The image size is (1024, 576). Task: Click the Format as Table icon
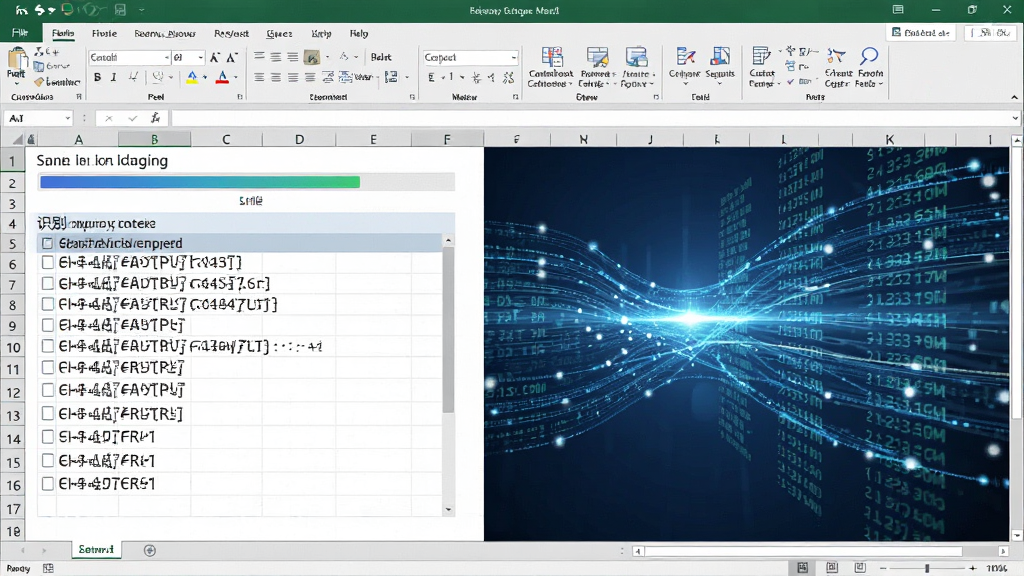tap(597, 57)
